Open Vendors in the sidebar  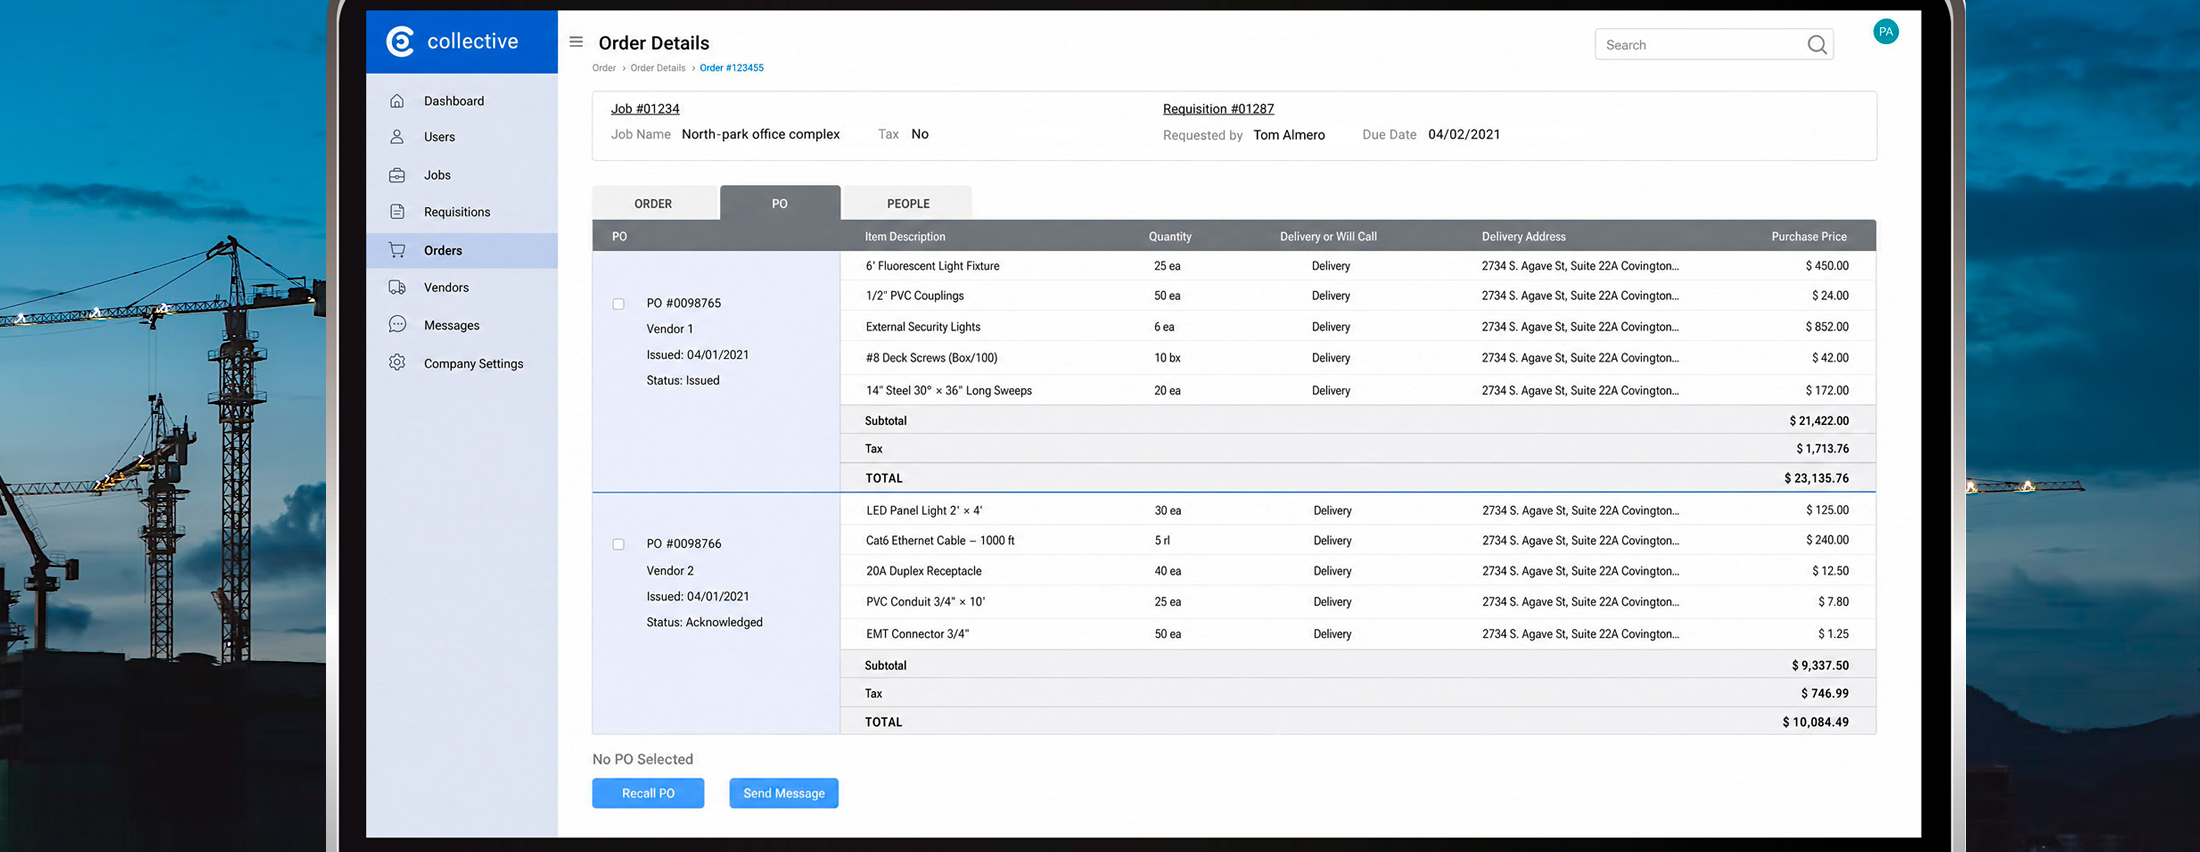click(x=462, y=287)
